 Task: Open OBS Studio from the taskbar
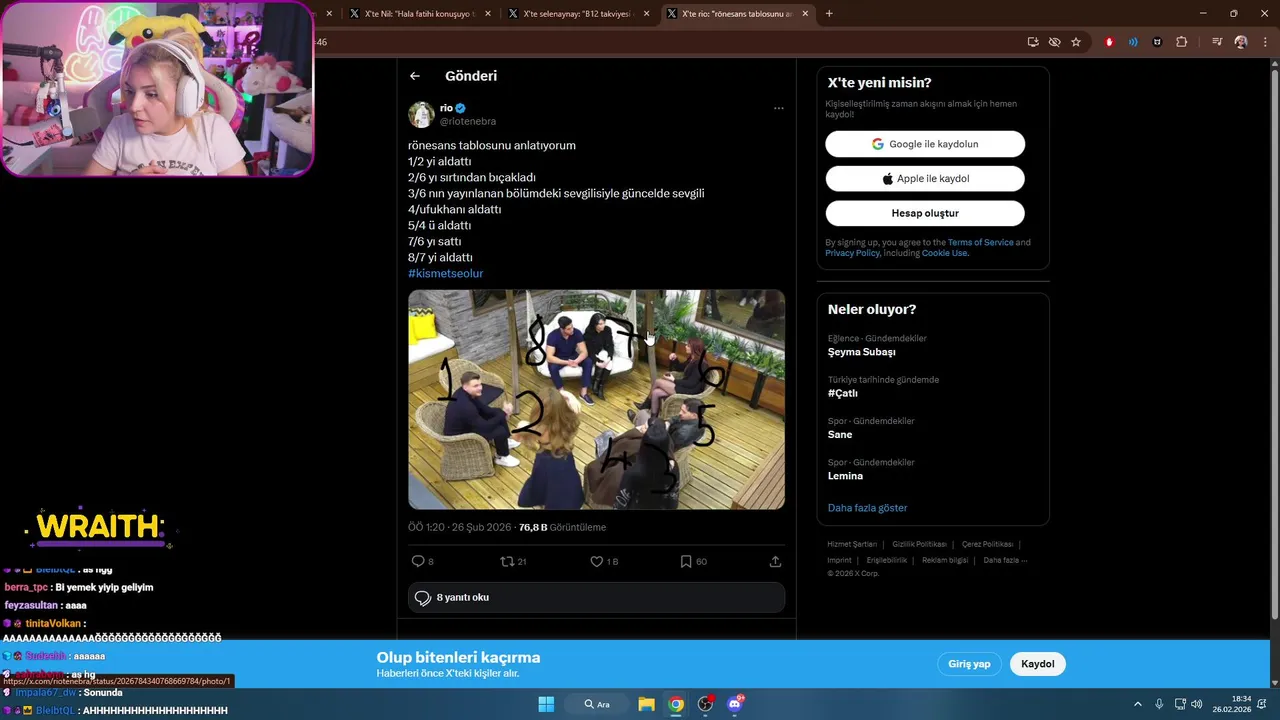[705, 704]
